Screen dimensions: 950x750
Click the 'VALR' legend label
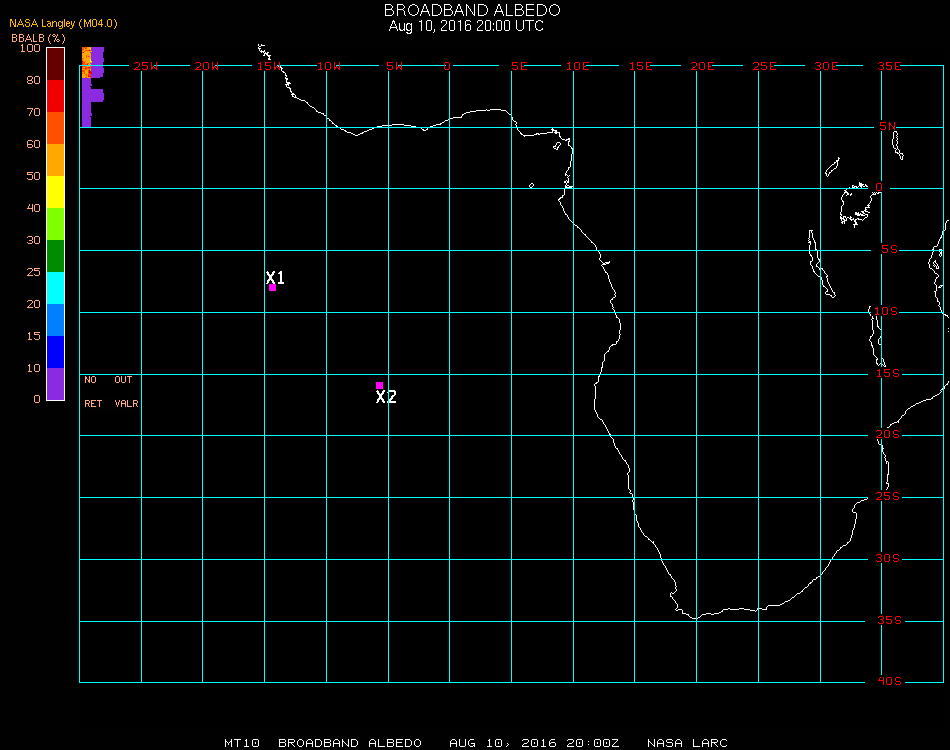[126, 403]
